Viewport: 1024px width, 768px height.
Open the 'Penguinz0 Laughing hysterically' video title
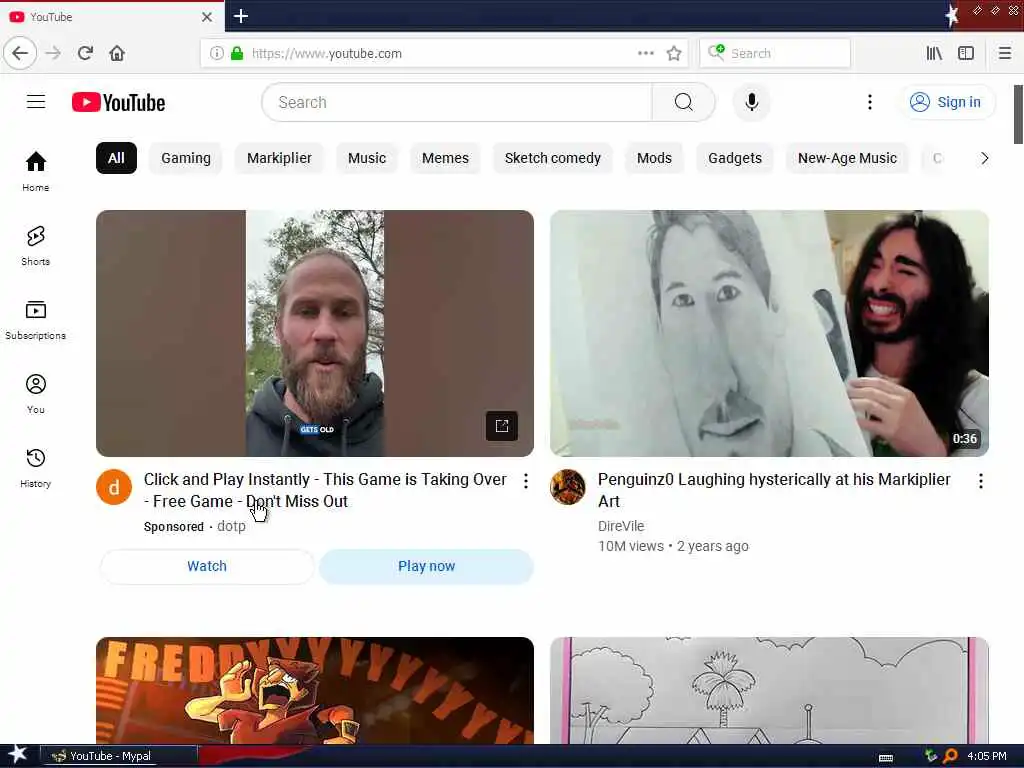point(774,490)
